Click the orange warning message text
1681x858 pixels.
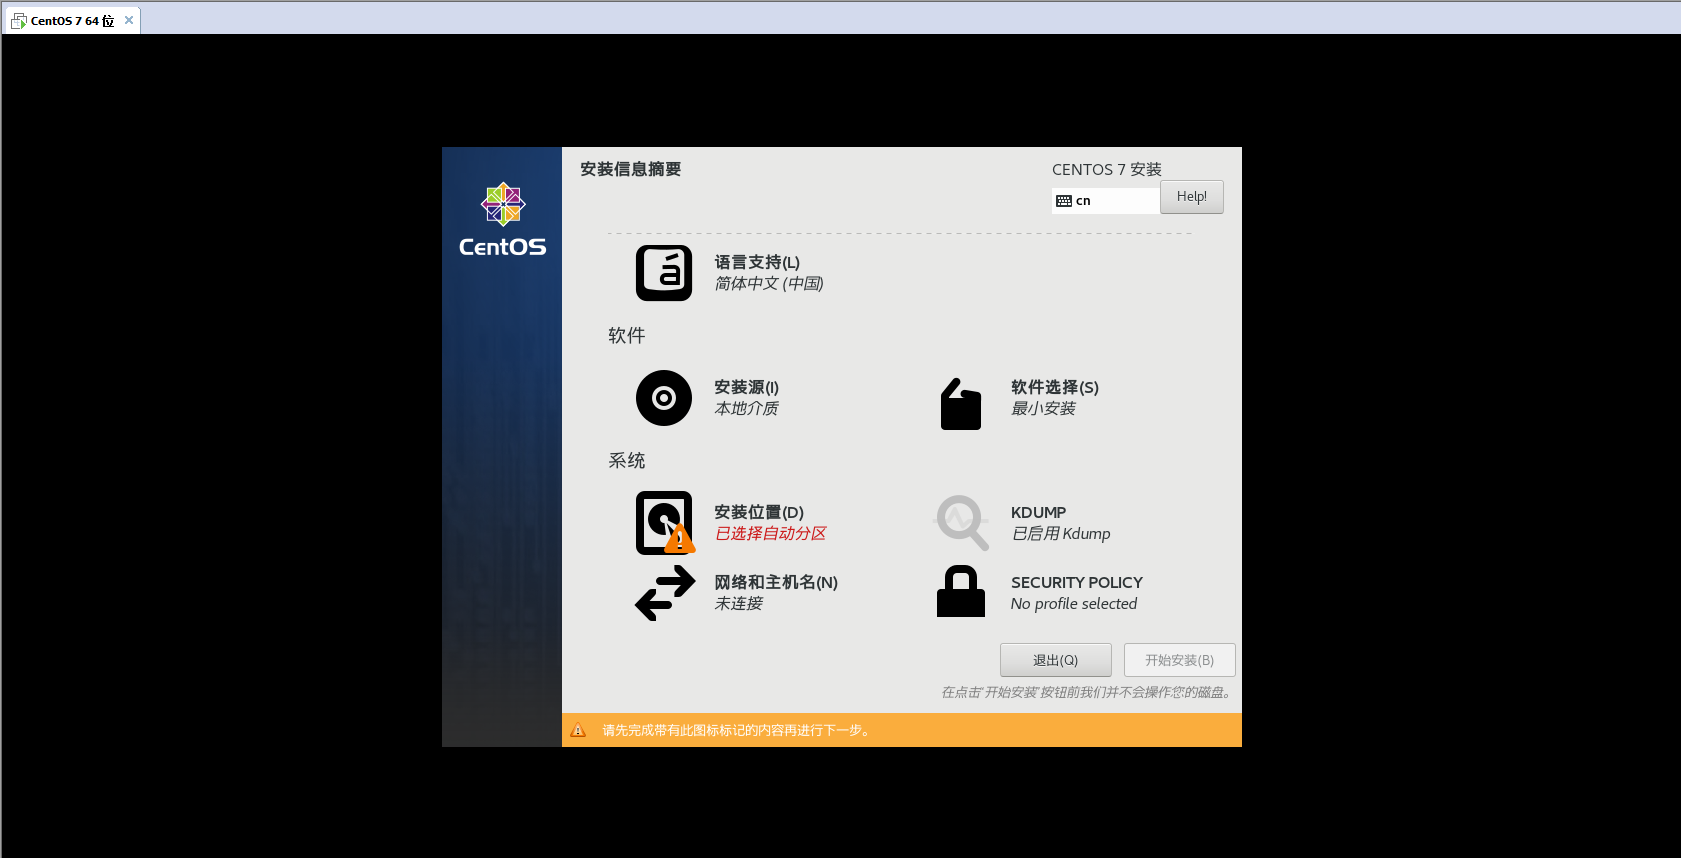pyautogui.click(x=737, y=730)
